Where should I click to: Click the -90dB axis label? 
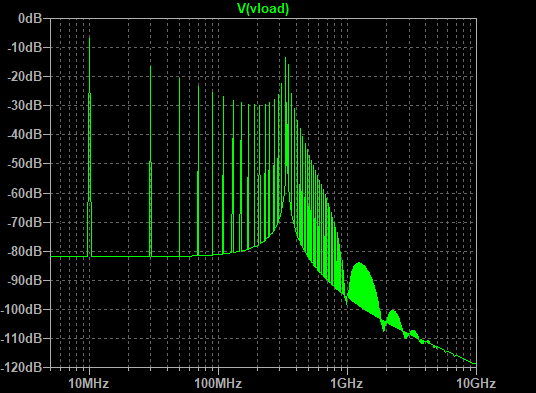point(25,280)
